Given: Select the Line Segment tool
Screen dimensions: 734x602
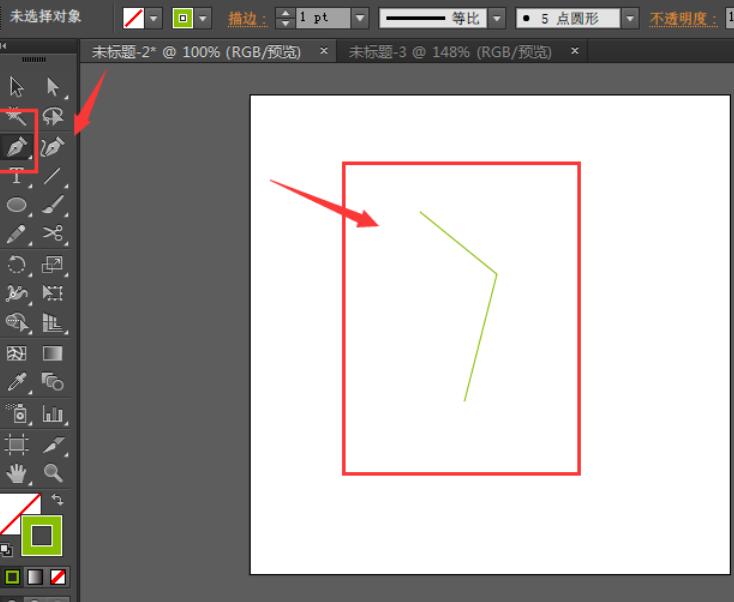Looking at the screenshot, I should [52, 177].
